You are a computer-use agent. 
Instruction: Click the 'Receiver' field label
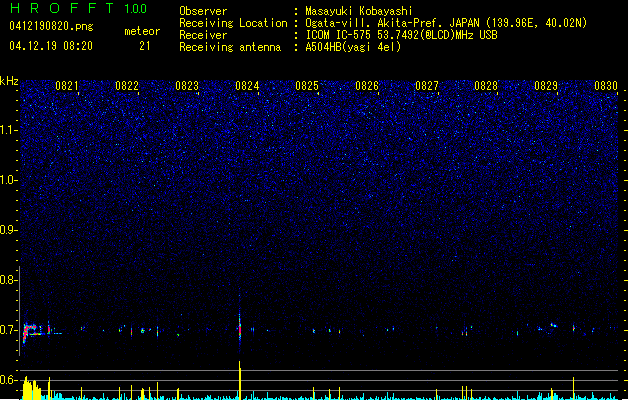point(203,35)
